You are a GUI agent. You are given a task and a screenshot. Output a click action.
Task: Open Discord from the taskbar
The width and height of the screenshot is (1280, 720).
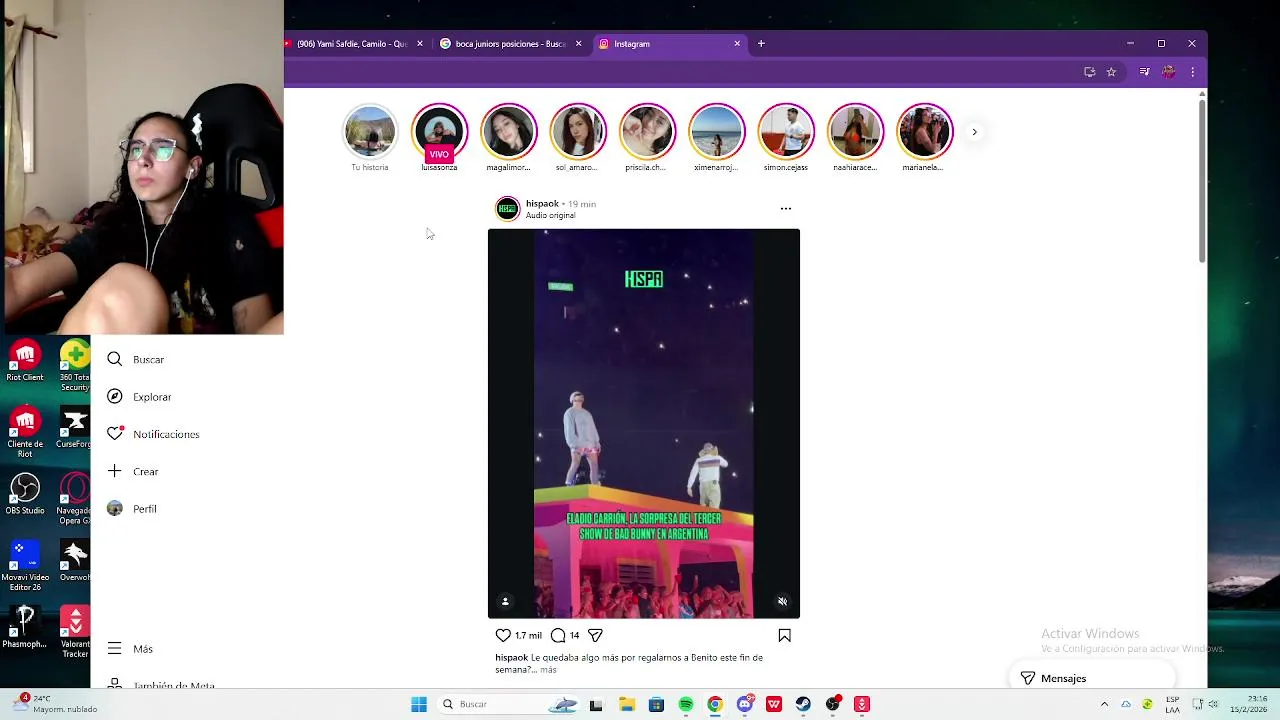pyautogui.click(x=745, y=704)
